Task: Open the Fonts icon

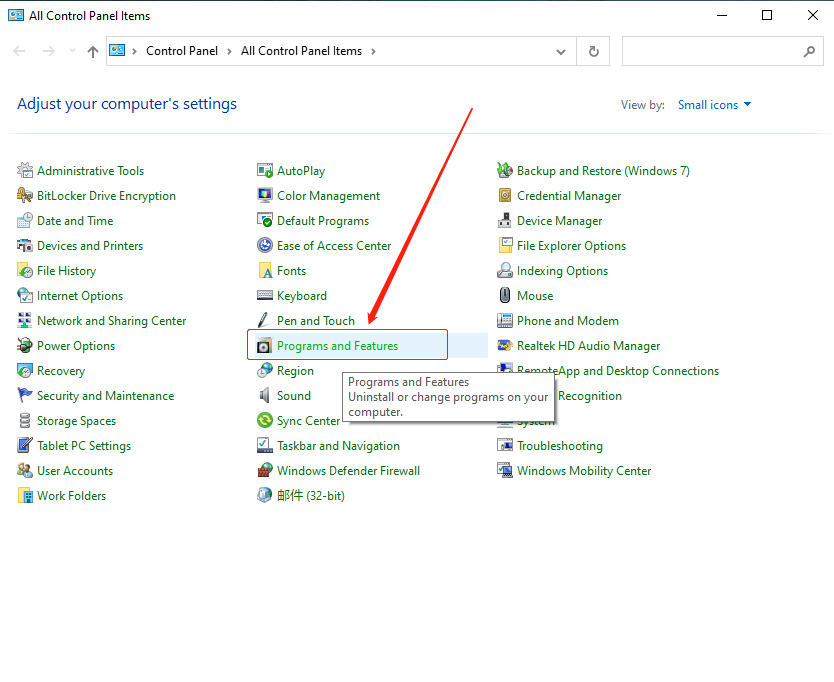Action: (264, 270)
